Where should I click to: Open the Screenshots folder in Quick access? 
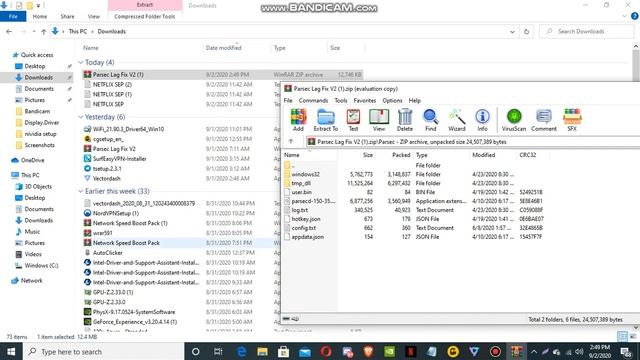point(40,145)
